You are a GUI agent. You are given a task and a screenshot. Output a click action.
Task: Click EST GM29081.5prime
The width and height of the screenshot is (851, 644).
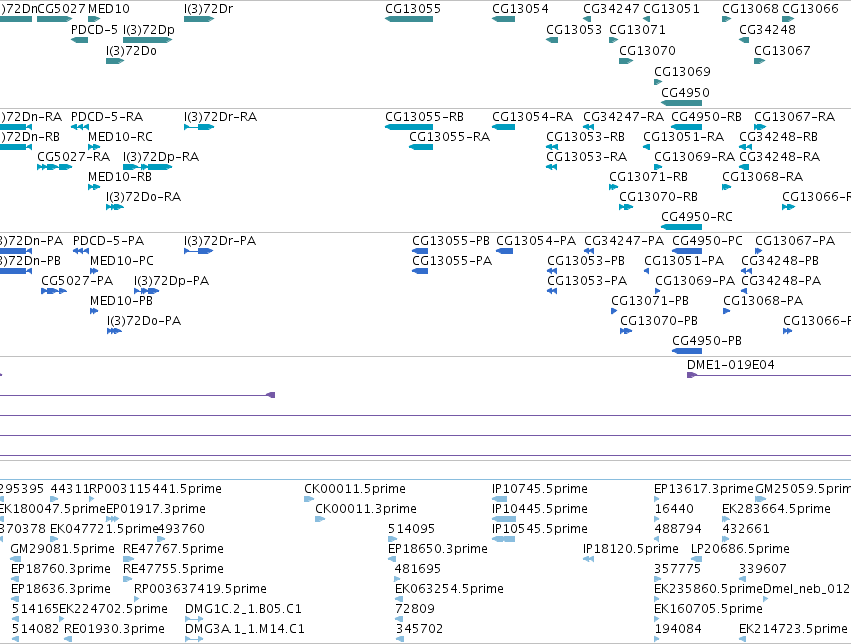click(x=62, y=549)
